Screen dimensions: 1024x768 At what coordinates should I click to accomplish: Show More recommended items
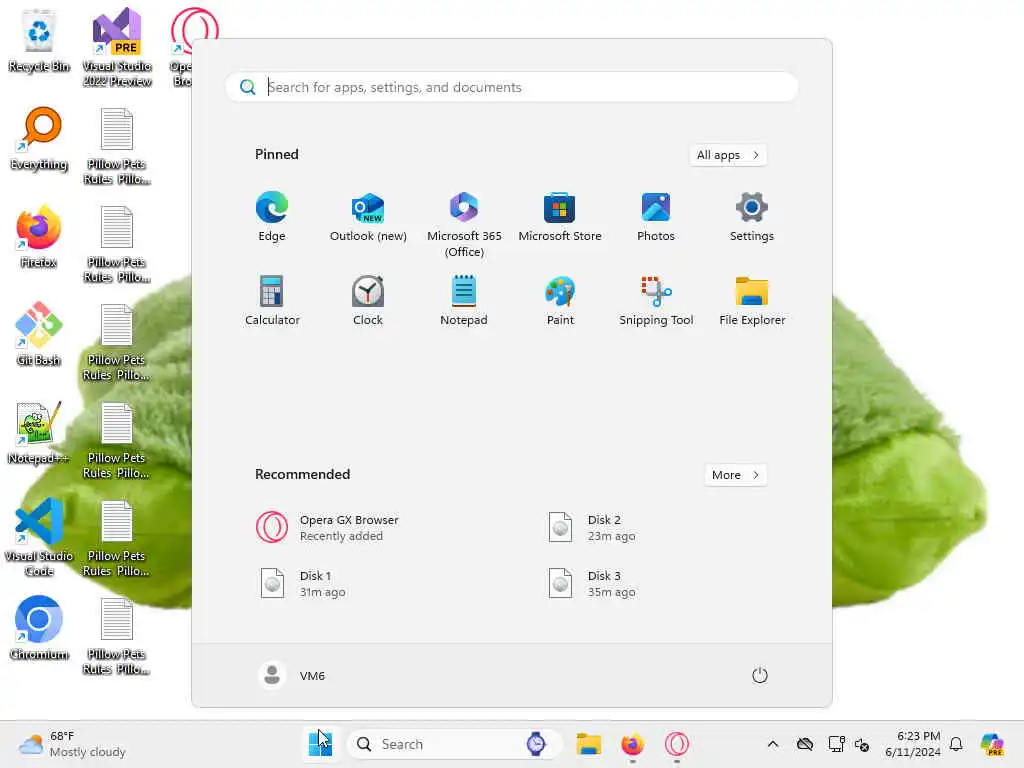[735, 475]
